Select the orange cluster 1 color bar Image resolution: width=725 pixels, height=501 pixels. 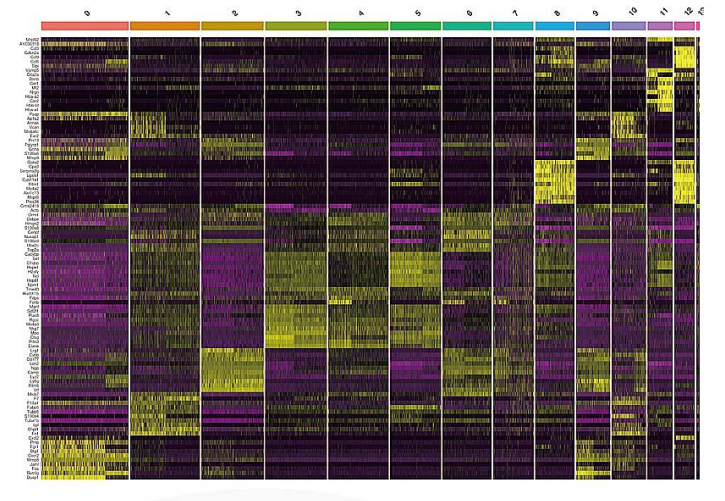[165, 25]
